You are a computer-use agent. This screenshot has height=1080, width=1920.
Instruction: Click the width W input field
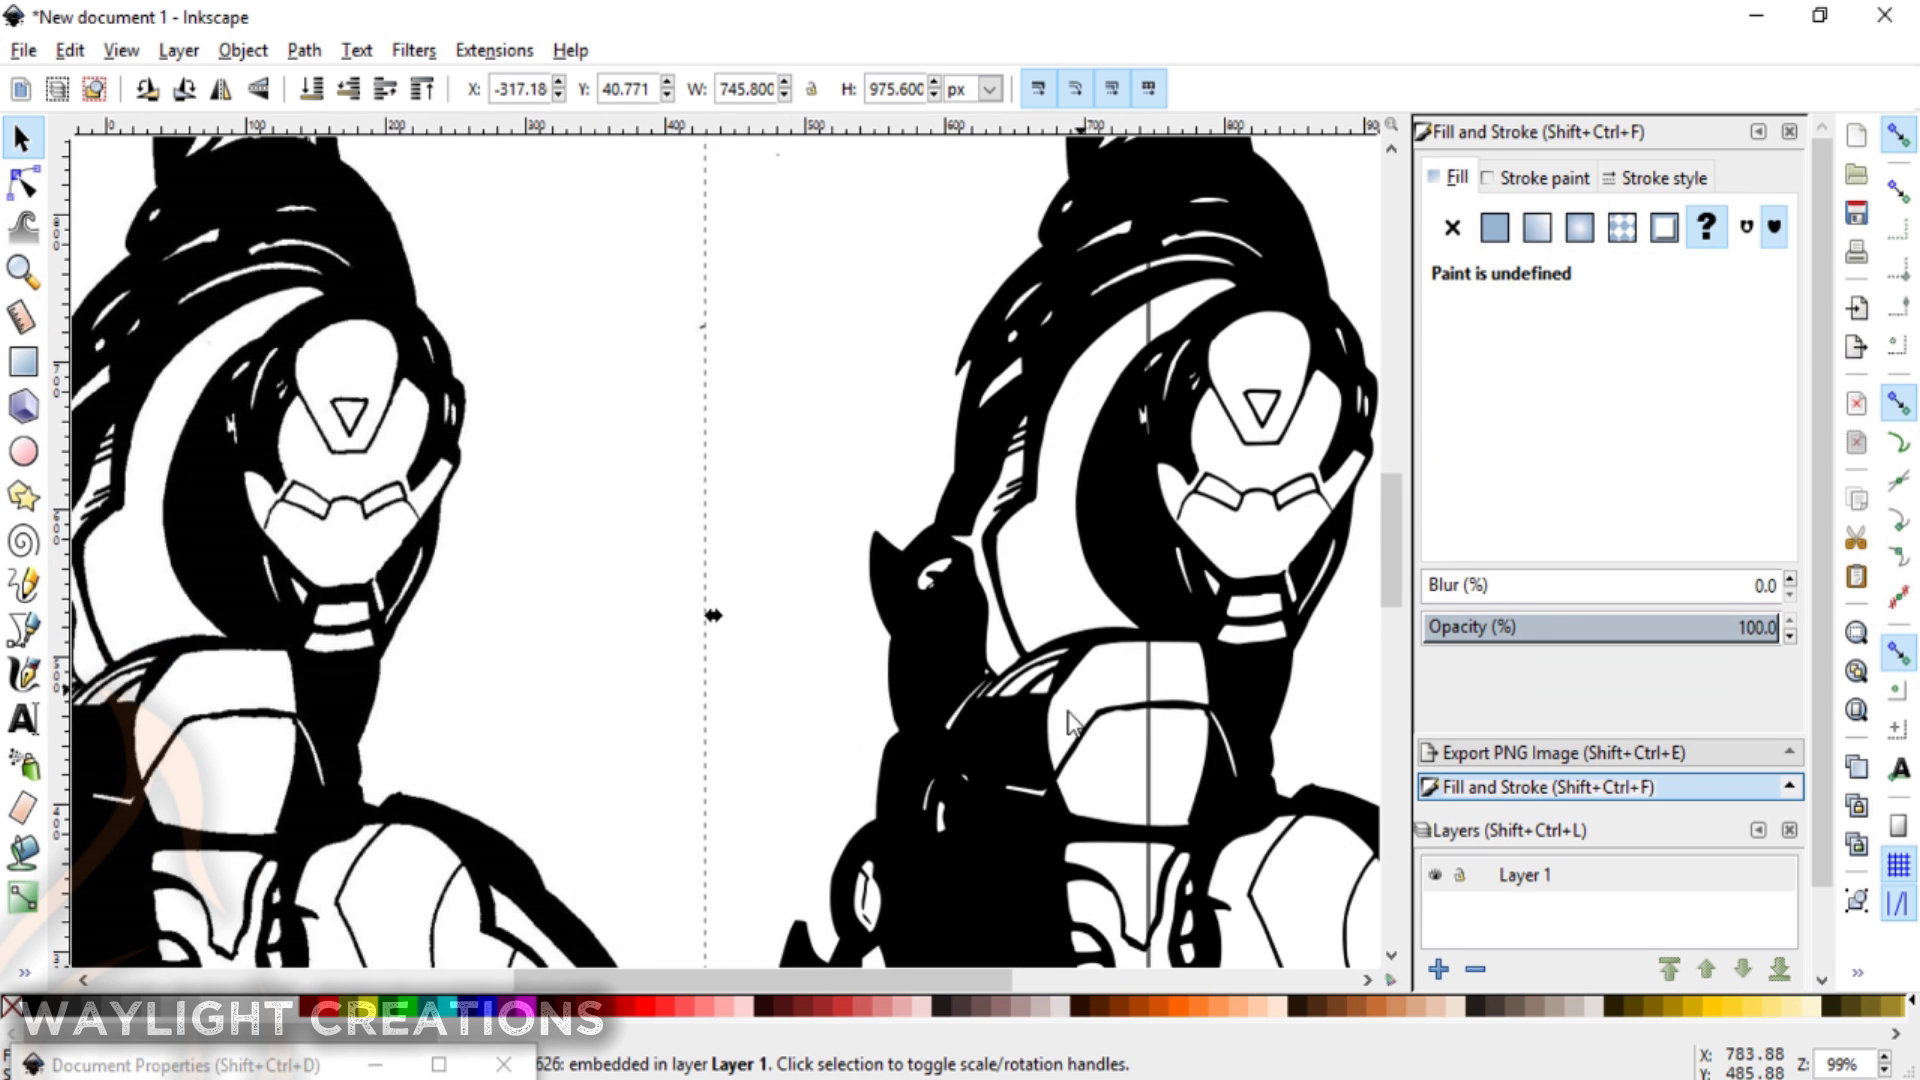pos(746,89)
